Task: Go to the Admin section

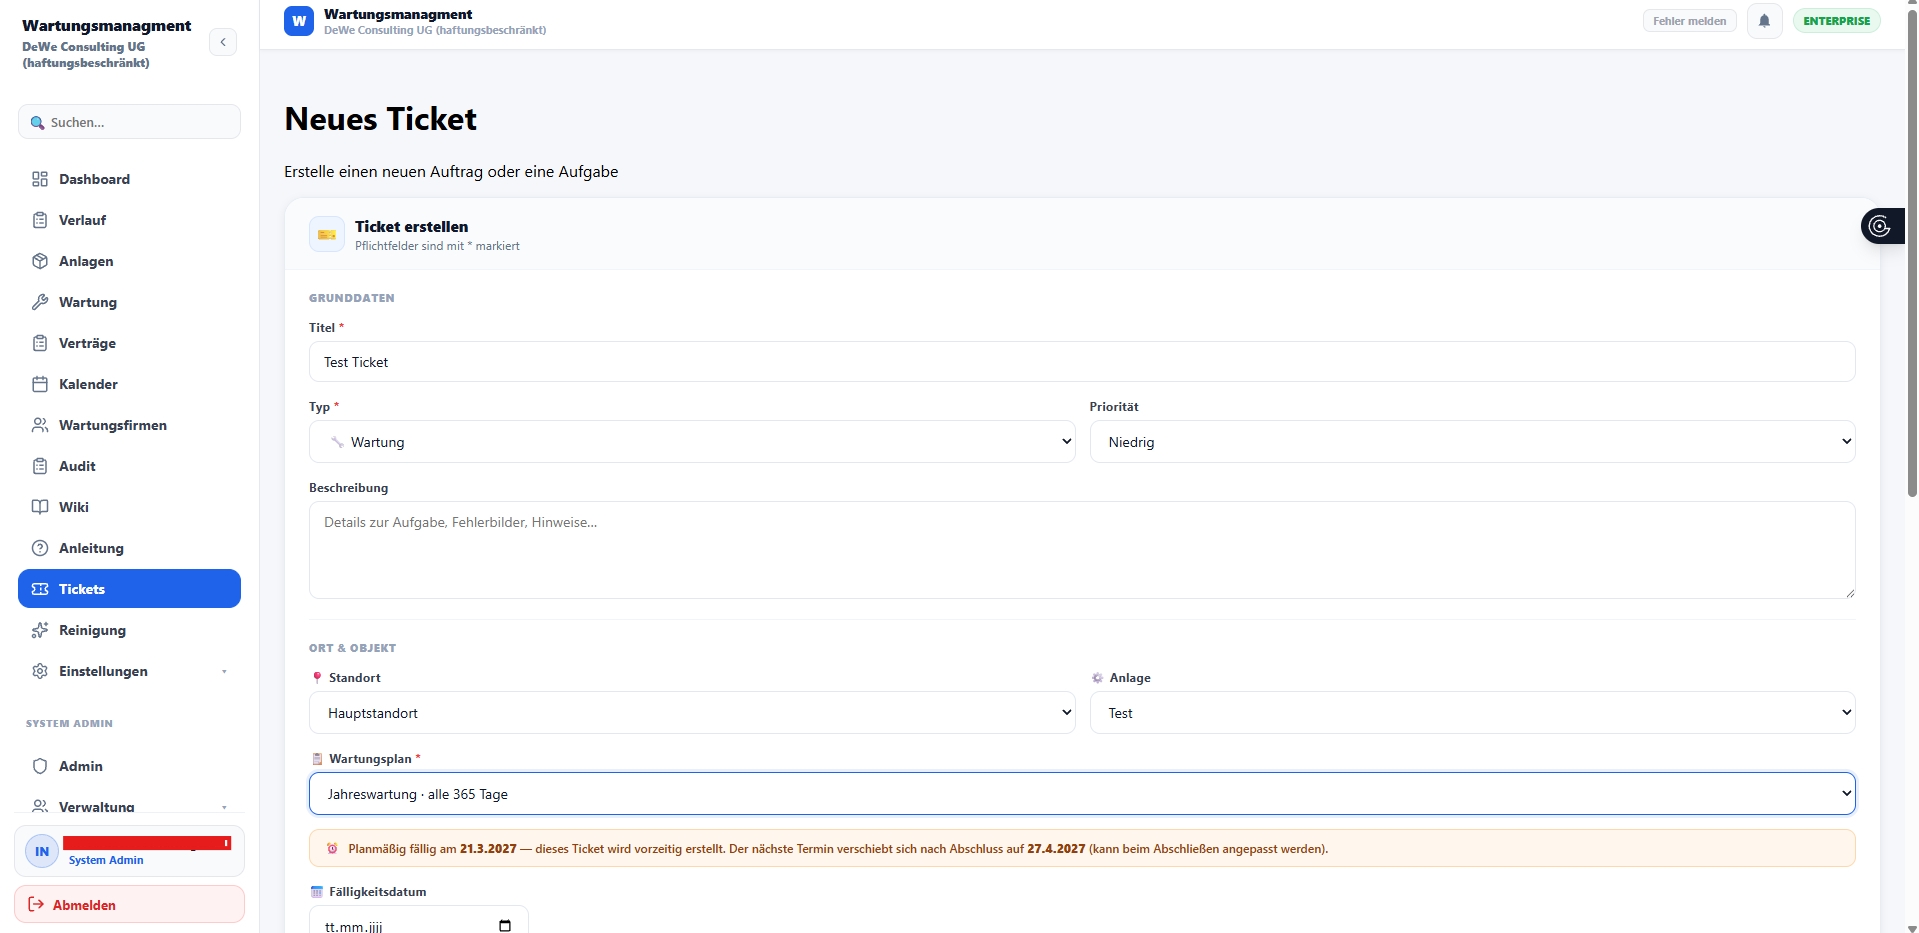Action: (x=129, y=766)
